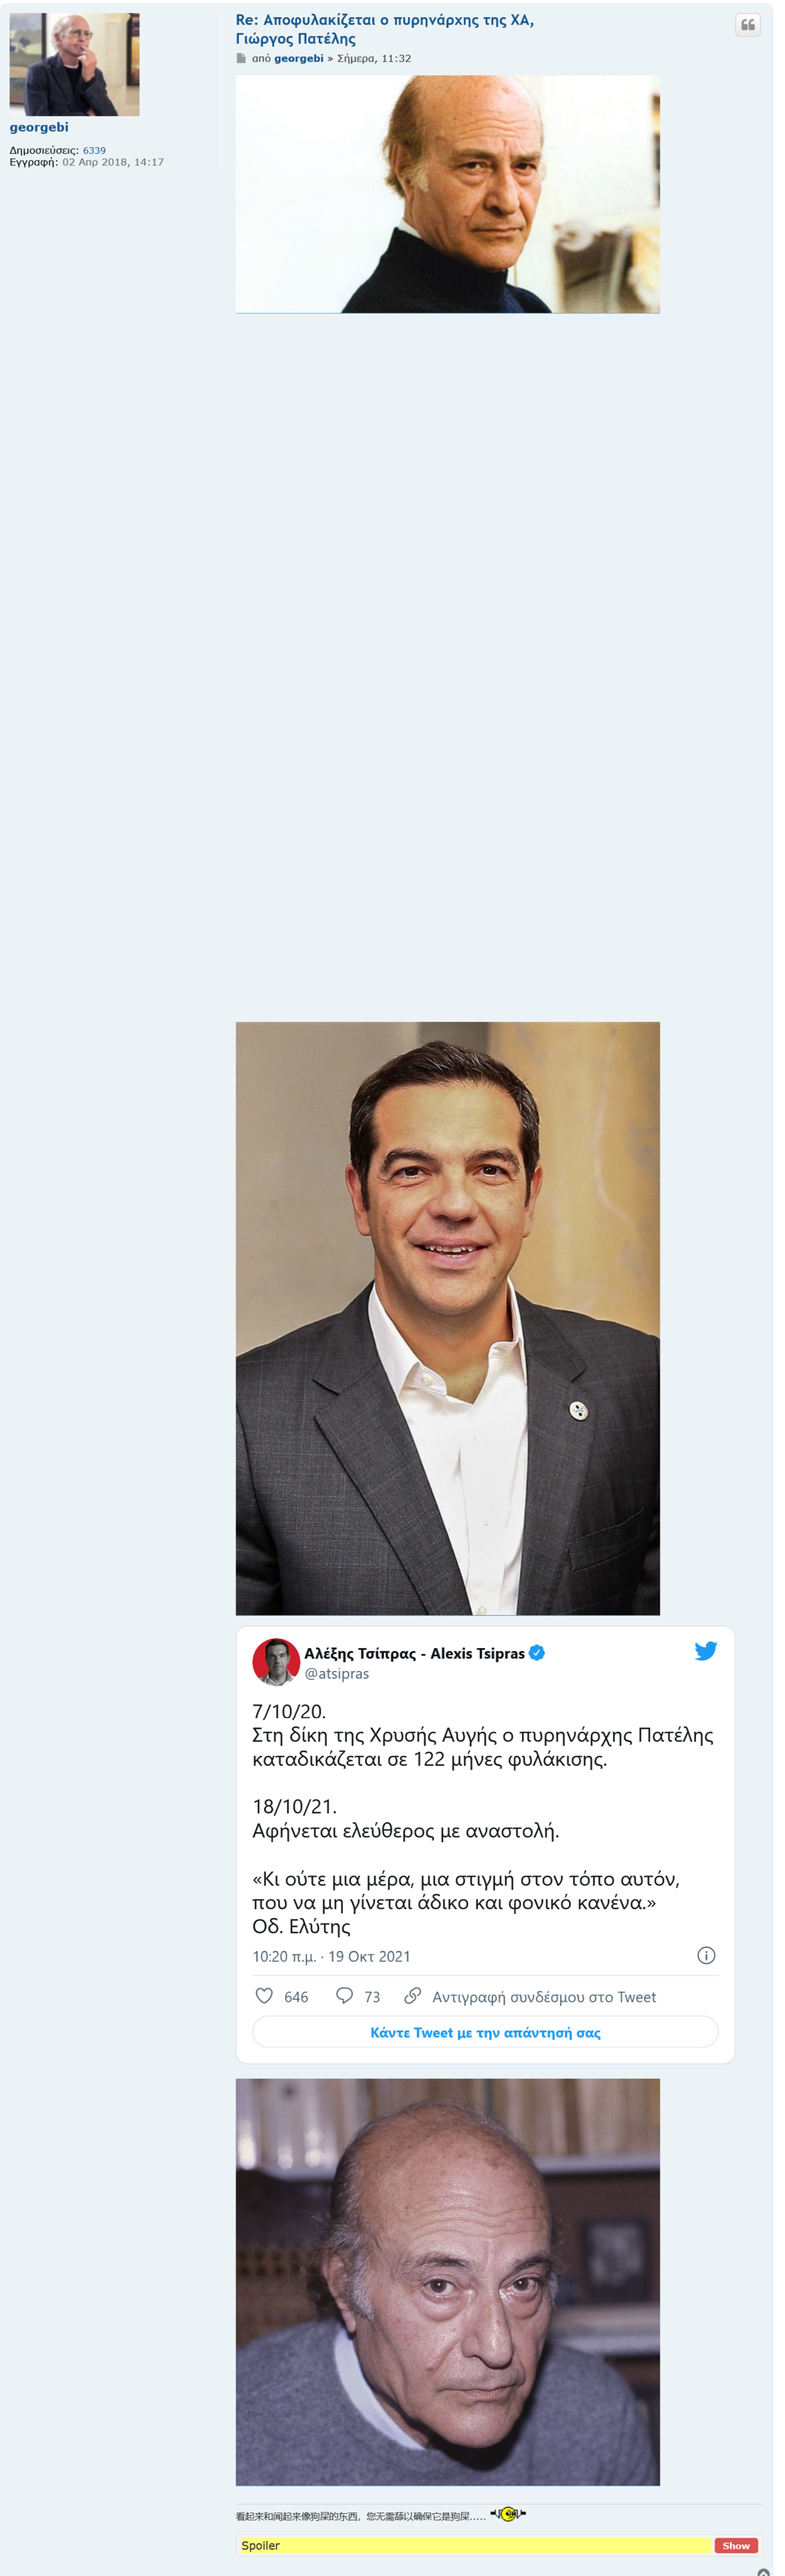Open the @atsipras handle
This screenshot has height=2576, width=785.
click(336, 1673)
